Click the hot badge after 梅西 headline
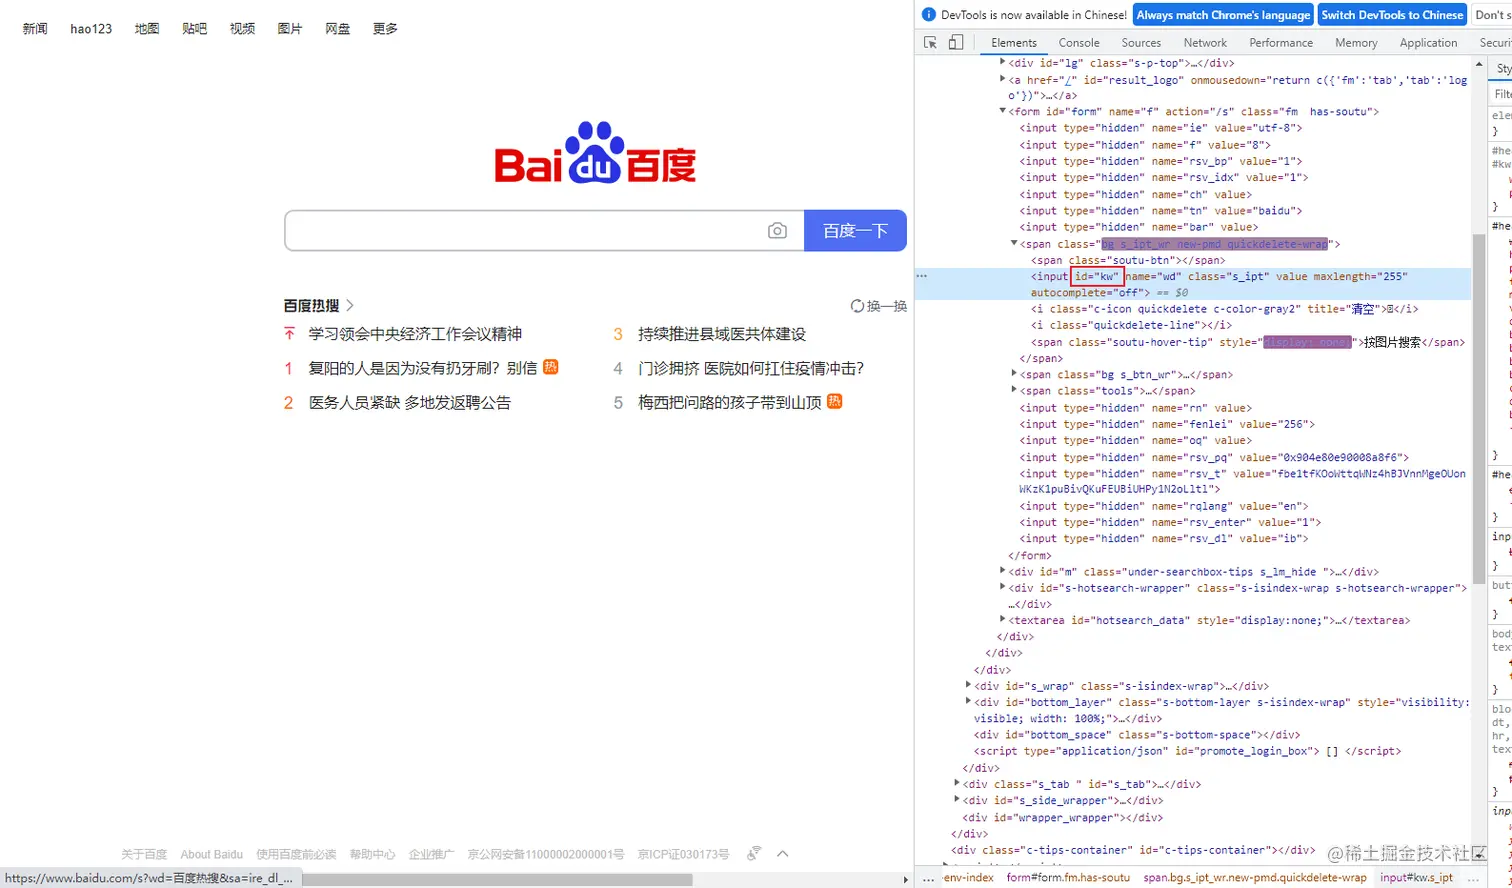 tap(835, 401)
